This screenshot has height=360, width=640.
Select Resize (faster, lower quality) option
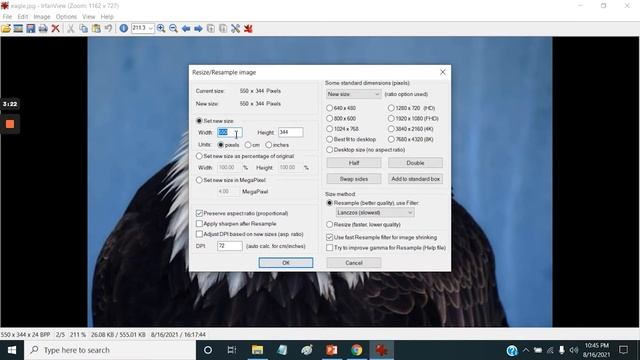tap(329, 224)
